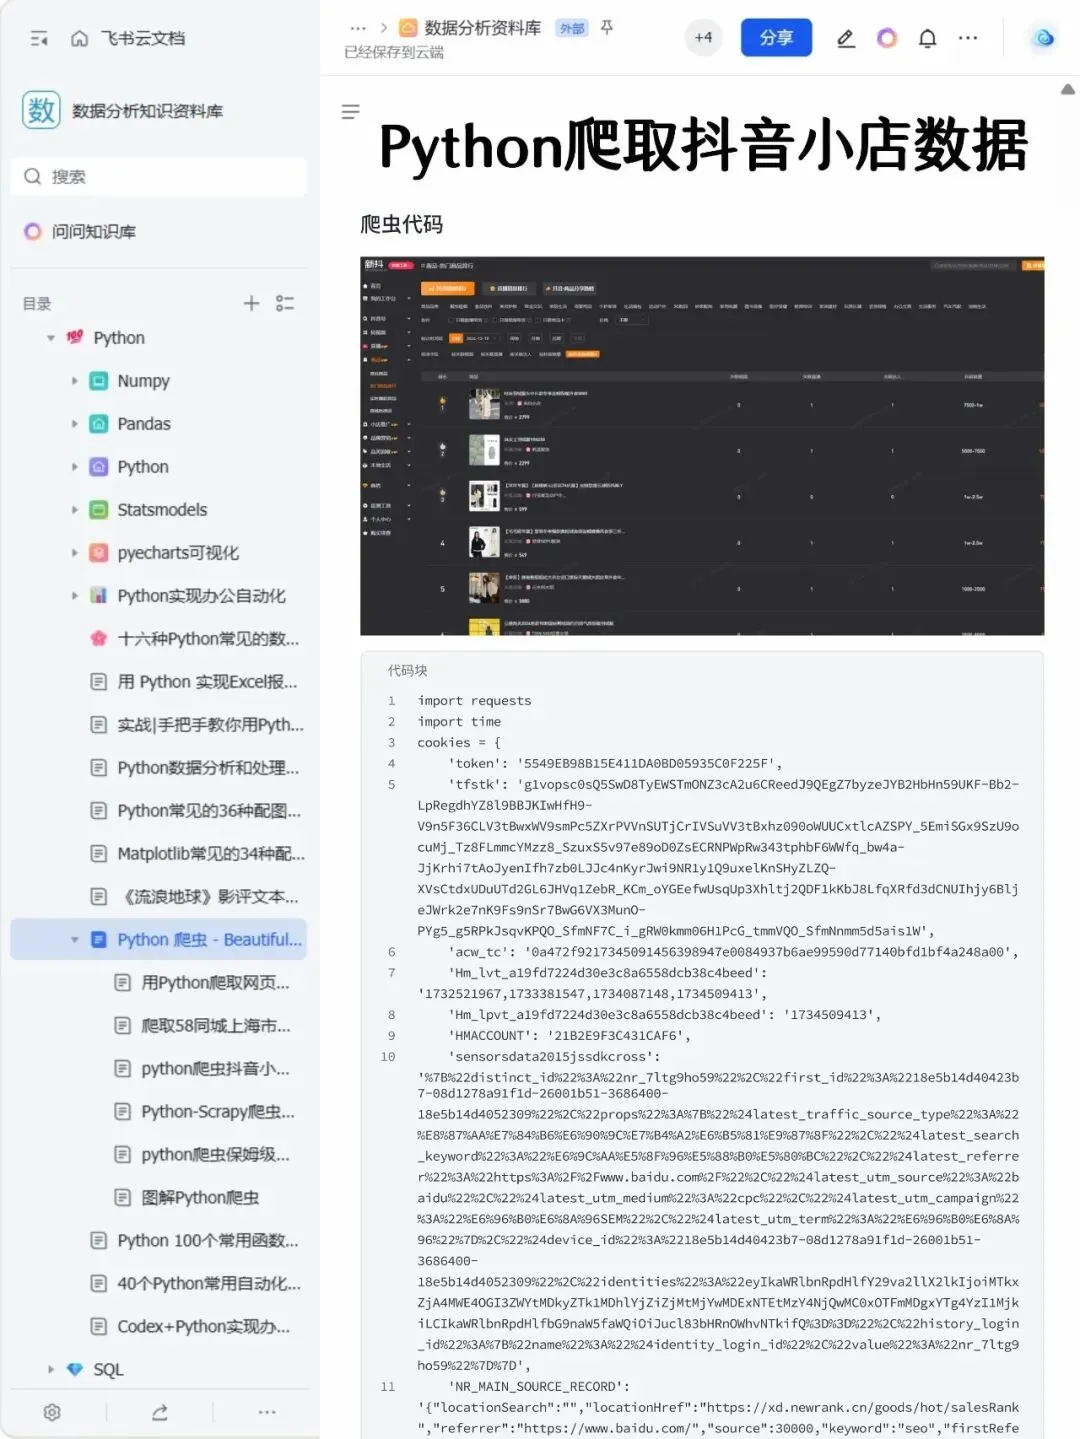1080x1439 pixels.
Task: Click the blue swirl icon top right
Action: click(x=1044, y=38)
